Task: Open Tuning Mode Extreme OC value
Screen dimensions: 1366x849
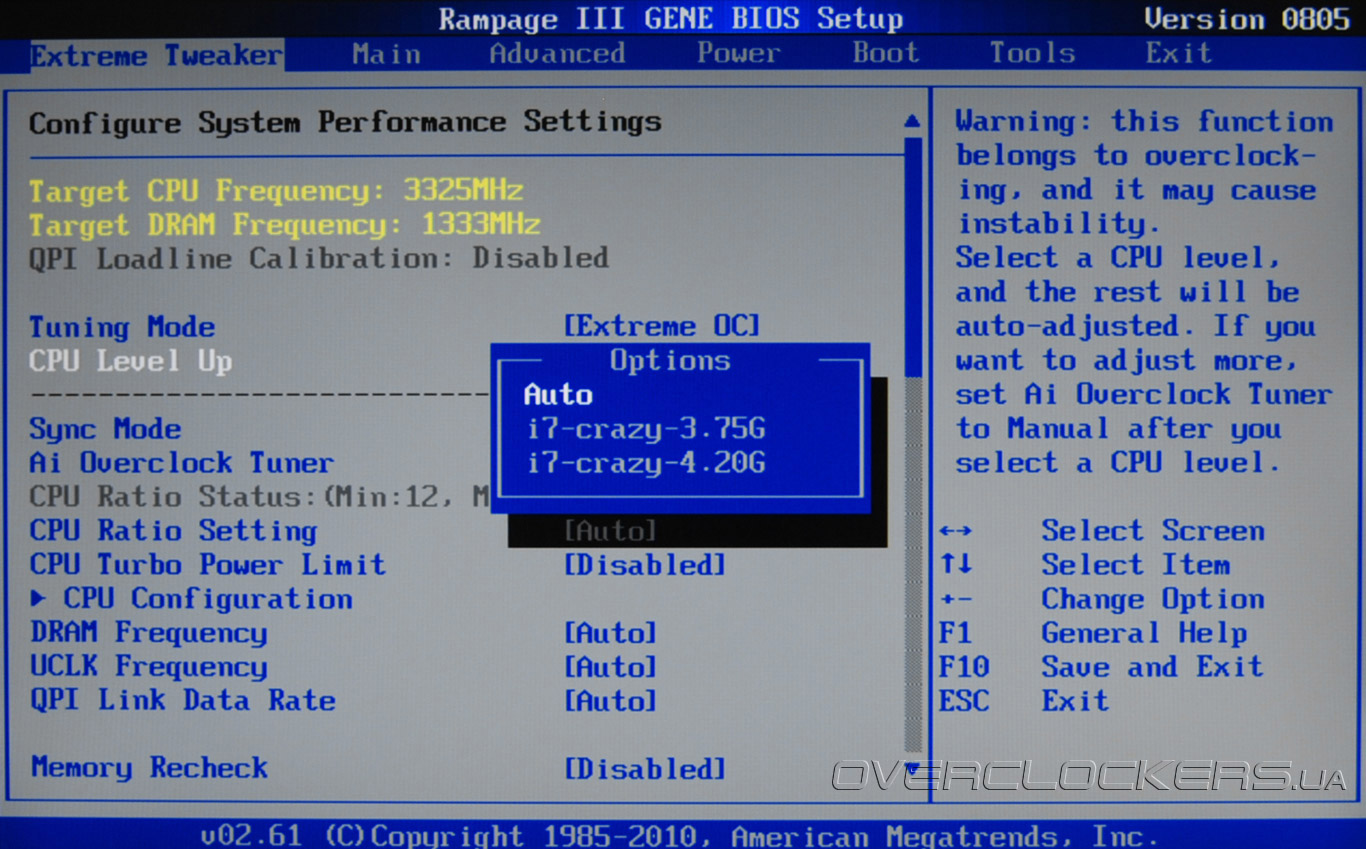Action: [x=662, y=326]
